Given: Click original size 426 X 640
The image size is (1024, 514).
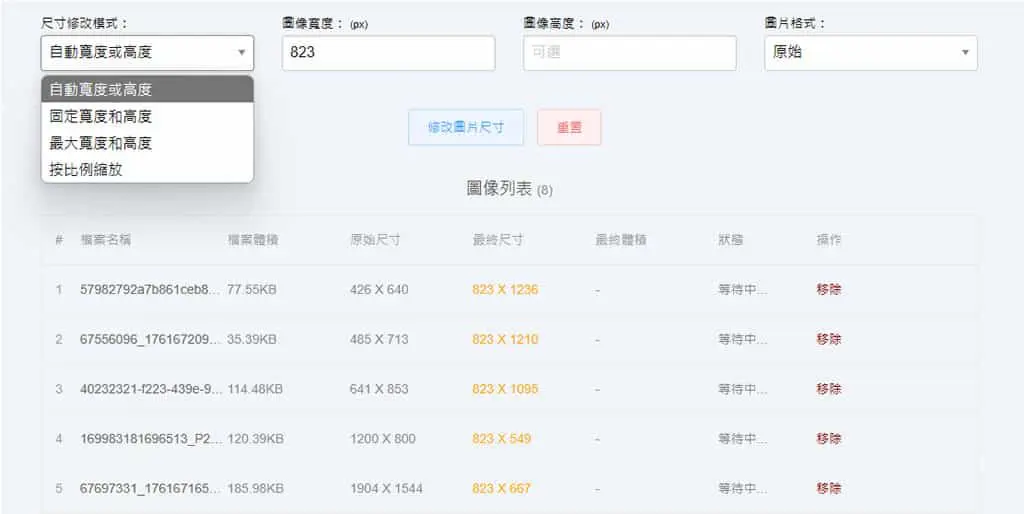Looking at the screenshot, I should tap(379, 289).
